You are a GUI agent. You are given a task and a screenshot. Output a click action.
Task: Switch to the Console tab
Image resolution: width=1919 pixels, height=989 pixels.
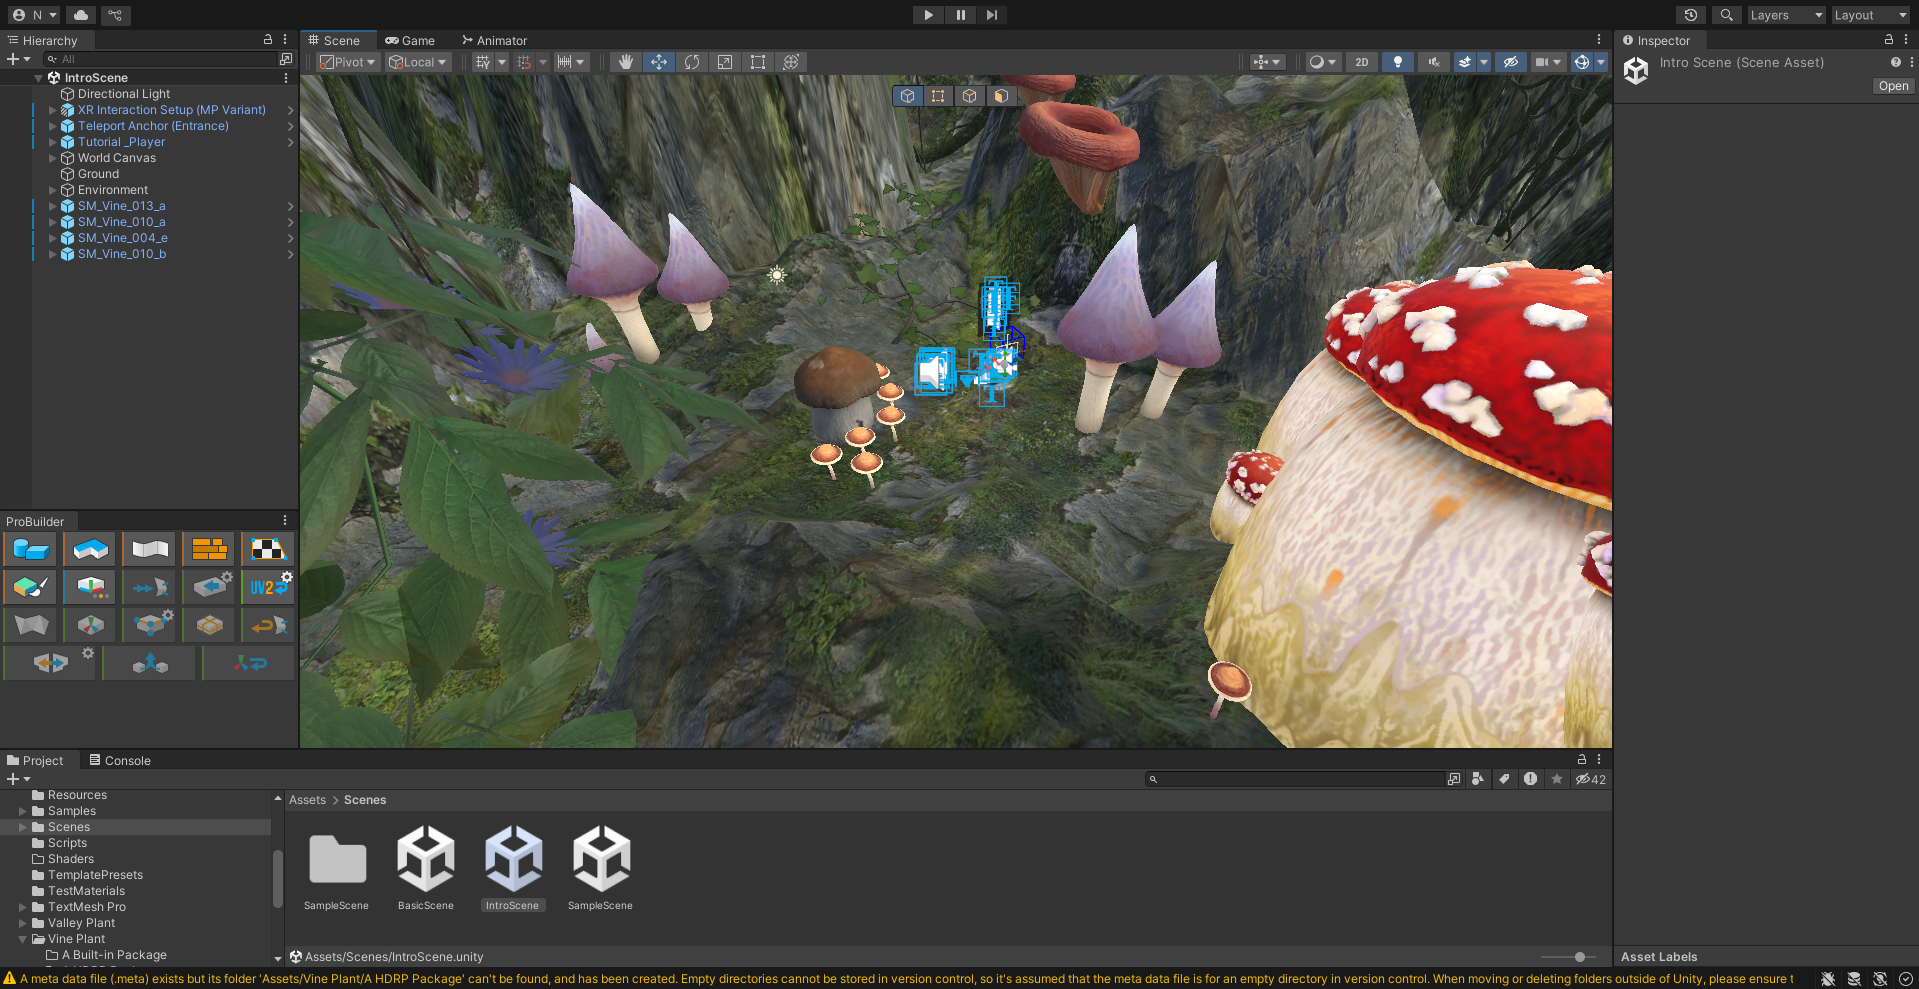119,760
